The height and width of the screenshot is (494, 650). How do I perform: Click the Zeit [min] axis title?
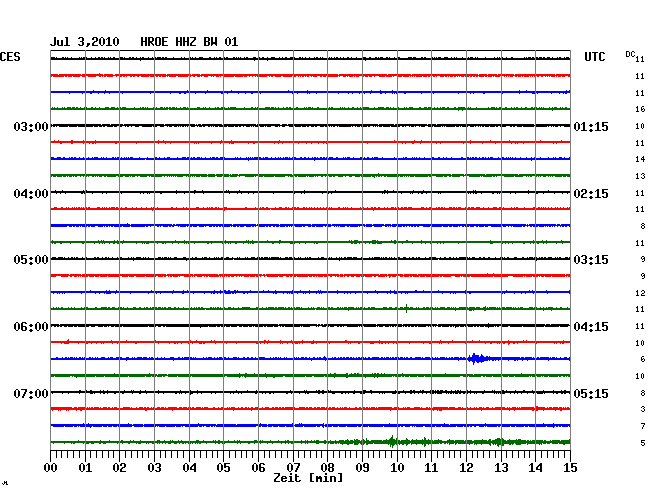click(308, 478)
